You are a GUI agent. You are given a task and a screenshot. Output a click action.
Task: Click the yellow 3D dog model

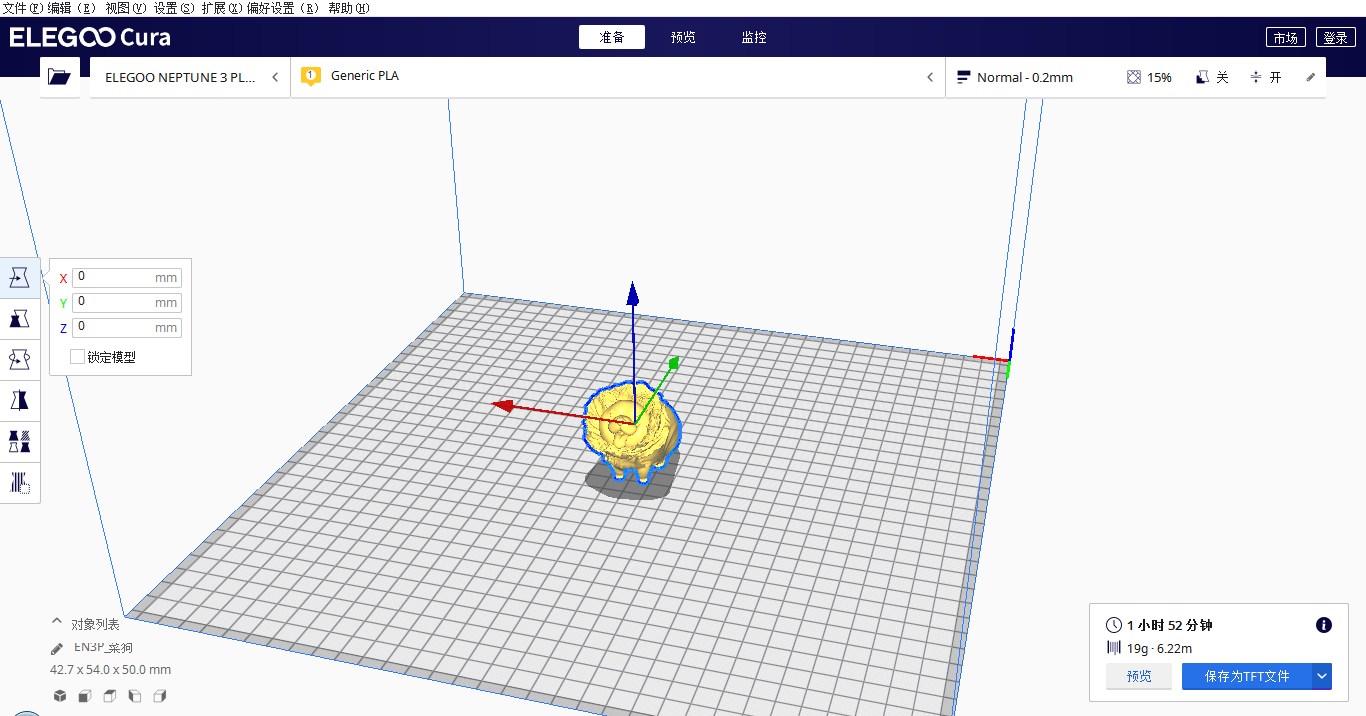[630, 430]
